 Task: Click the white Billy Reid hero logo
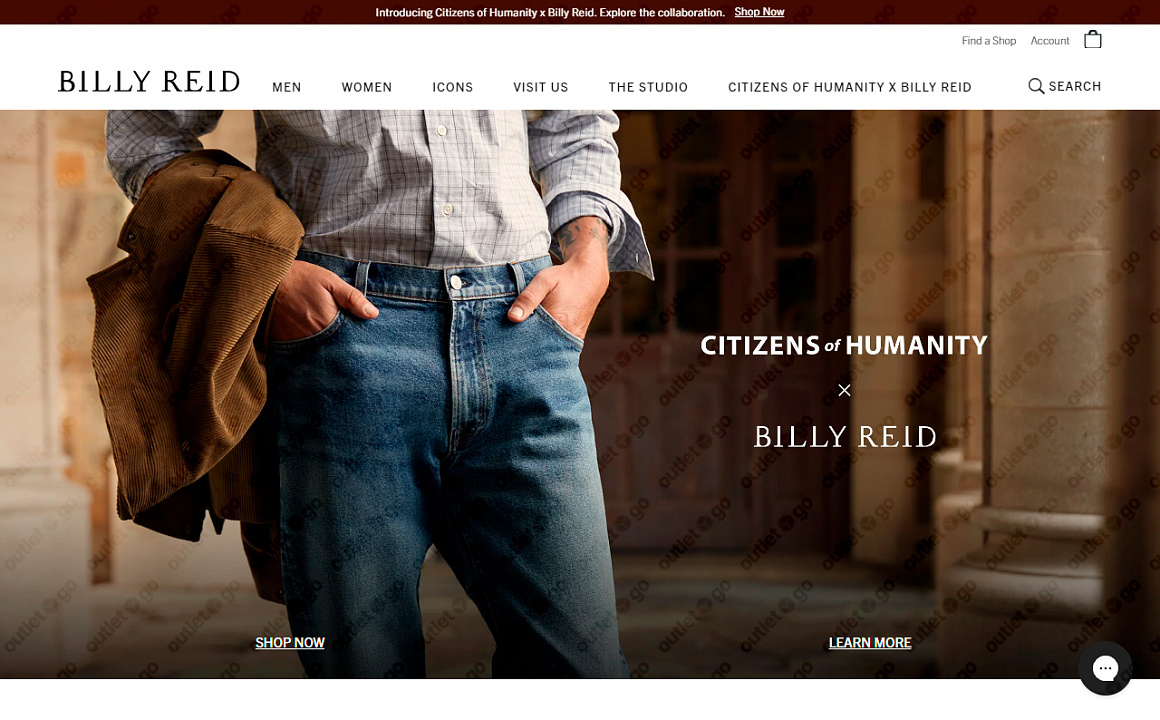(845, 437)
